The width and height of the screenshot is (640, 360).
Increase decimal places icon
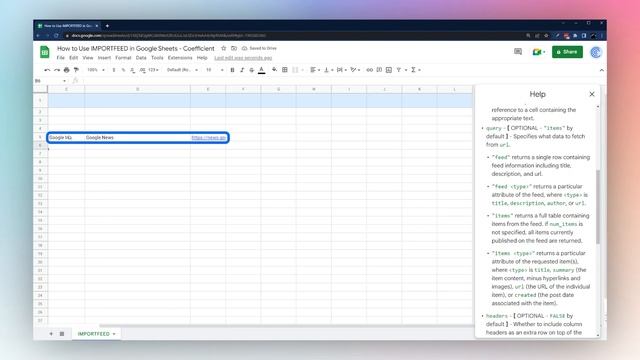pos(142,70)
